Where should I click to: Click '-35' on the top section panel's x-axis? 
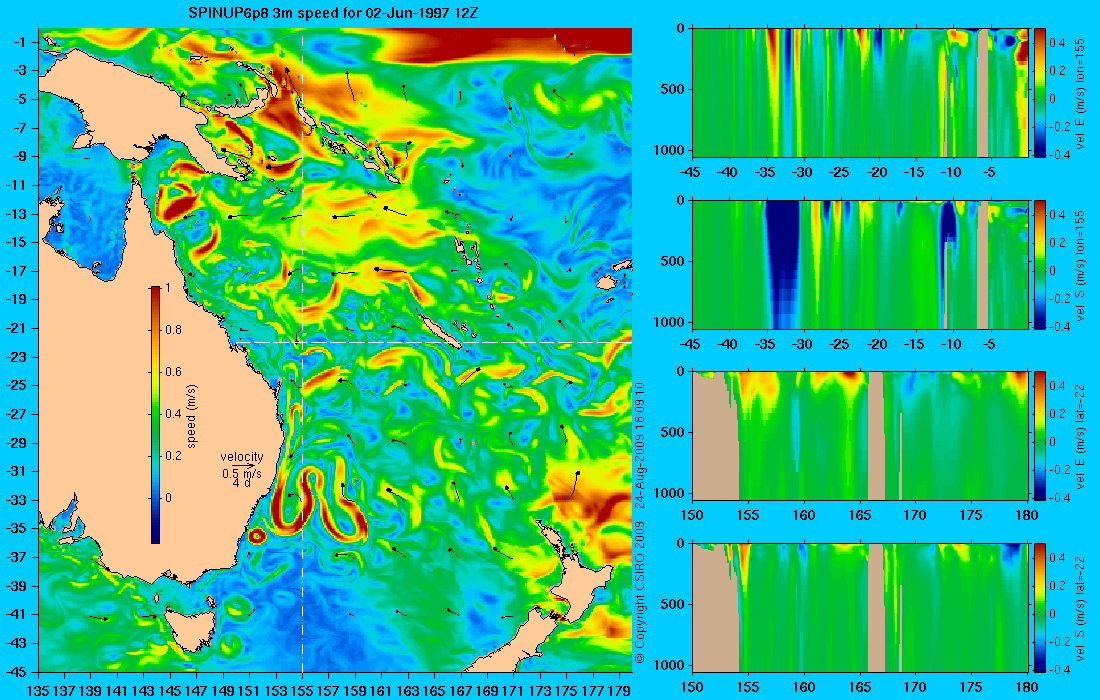click(766, 173)
